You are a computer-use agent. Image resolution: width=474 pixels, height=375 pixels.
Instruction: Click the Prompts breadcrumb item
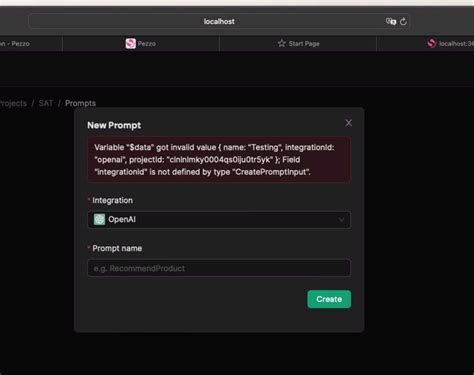pos(80,103)
